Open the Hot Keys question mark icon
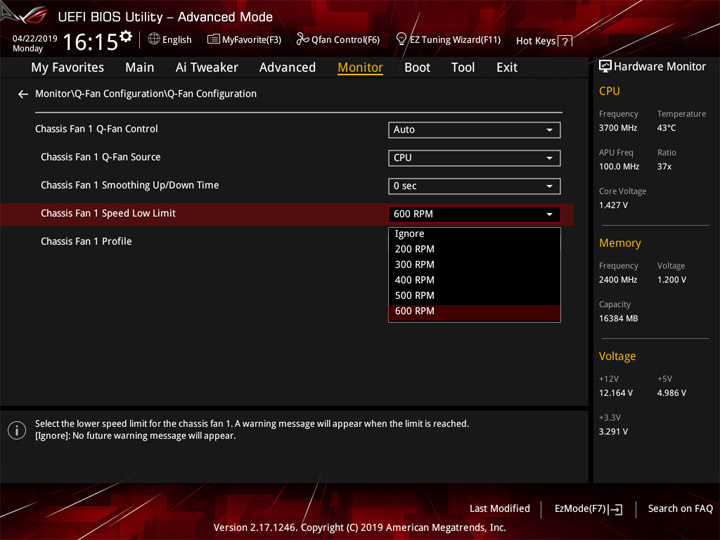This screenshot has width=720, height=540. pyautogui.click(x=566, y=41)
